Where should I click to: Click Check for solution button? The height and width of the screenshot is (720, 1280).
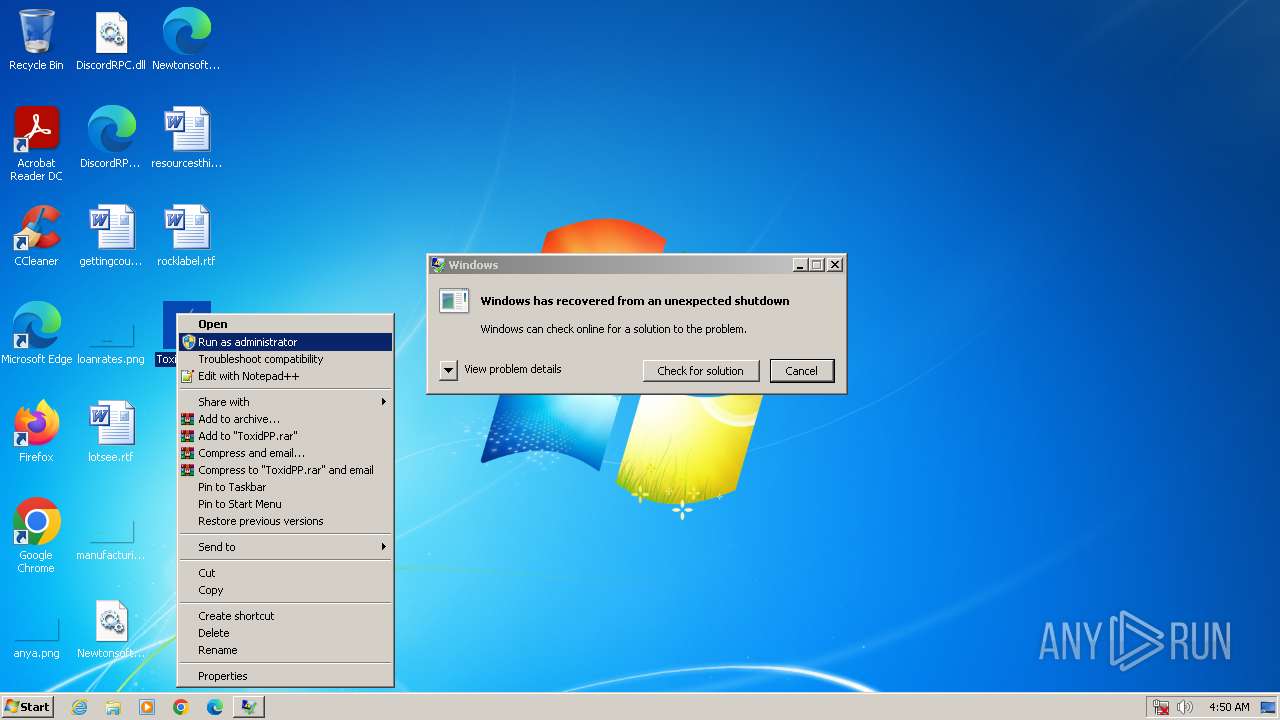(x=700, y=371)
